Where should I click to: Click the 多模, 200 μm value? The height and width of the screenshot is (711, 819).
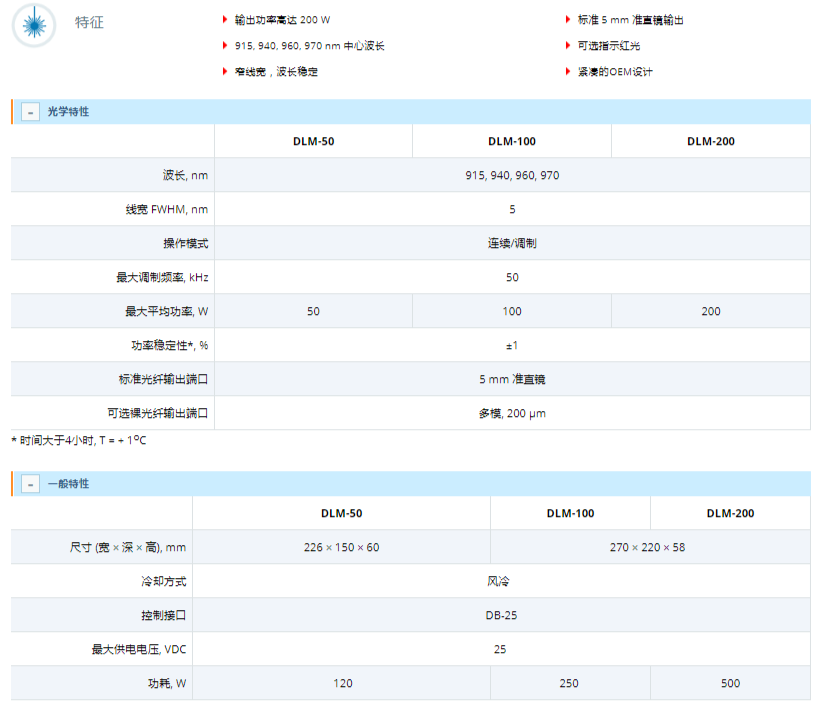(512, 414)
